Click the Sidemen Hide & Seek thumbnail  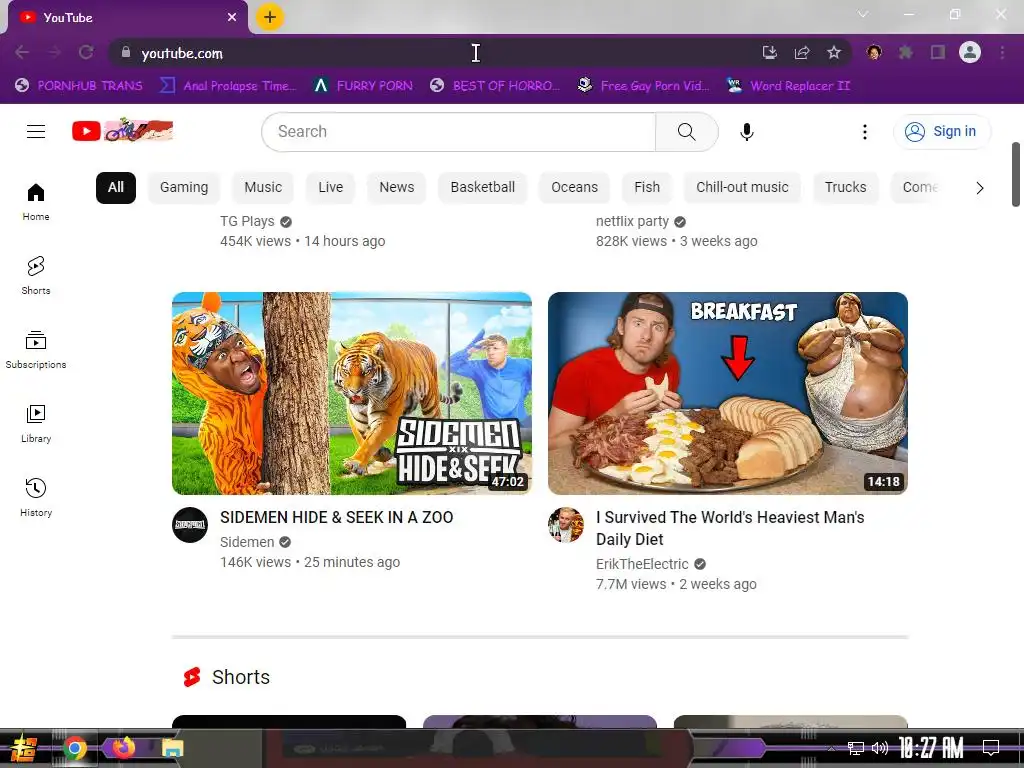(x=352, y=393)
